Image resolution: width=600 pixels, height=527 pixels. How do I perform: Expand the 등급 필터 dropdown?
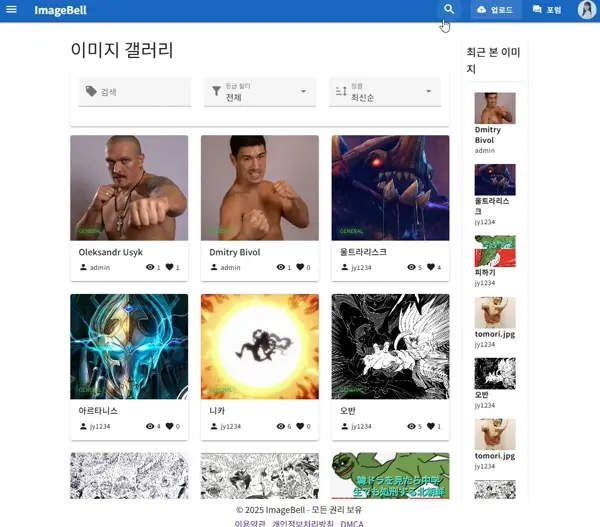[x=259, y=92]
